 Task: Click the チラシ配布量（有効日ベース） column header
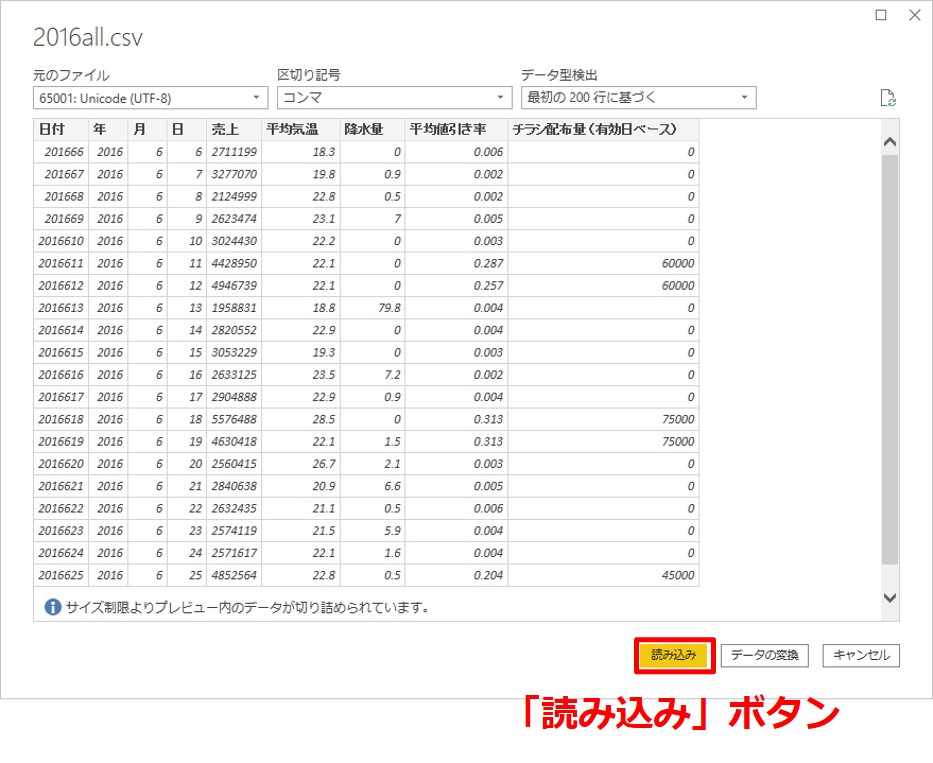pos(602,130)
